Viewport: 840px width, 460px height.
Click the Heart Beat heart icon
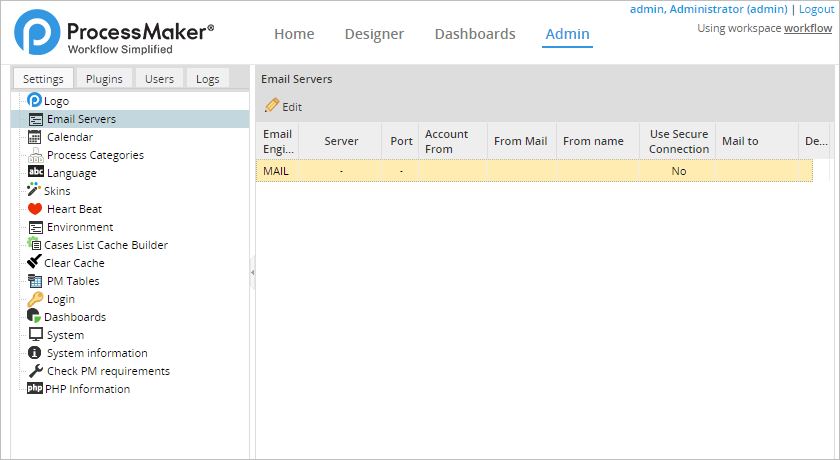click(x=35, y=209)
